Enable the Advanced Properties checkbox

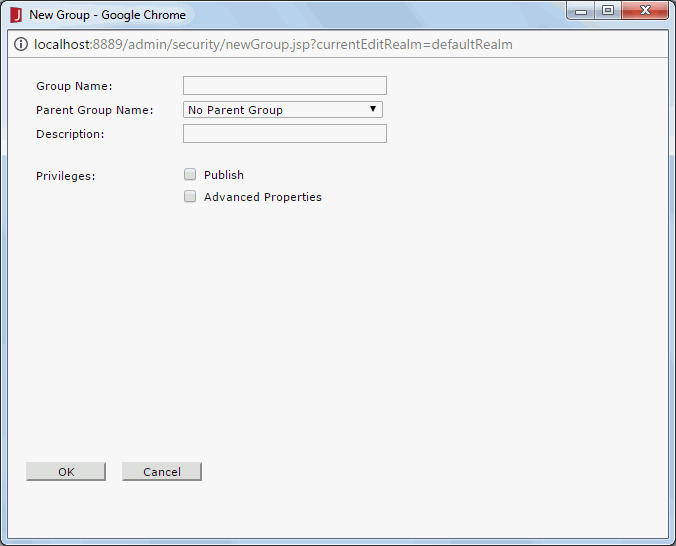tap(190, 197)
